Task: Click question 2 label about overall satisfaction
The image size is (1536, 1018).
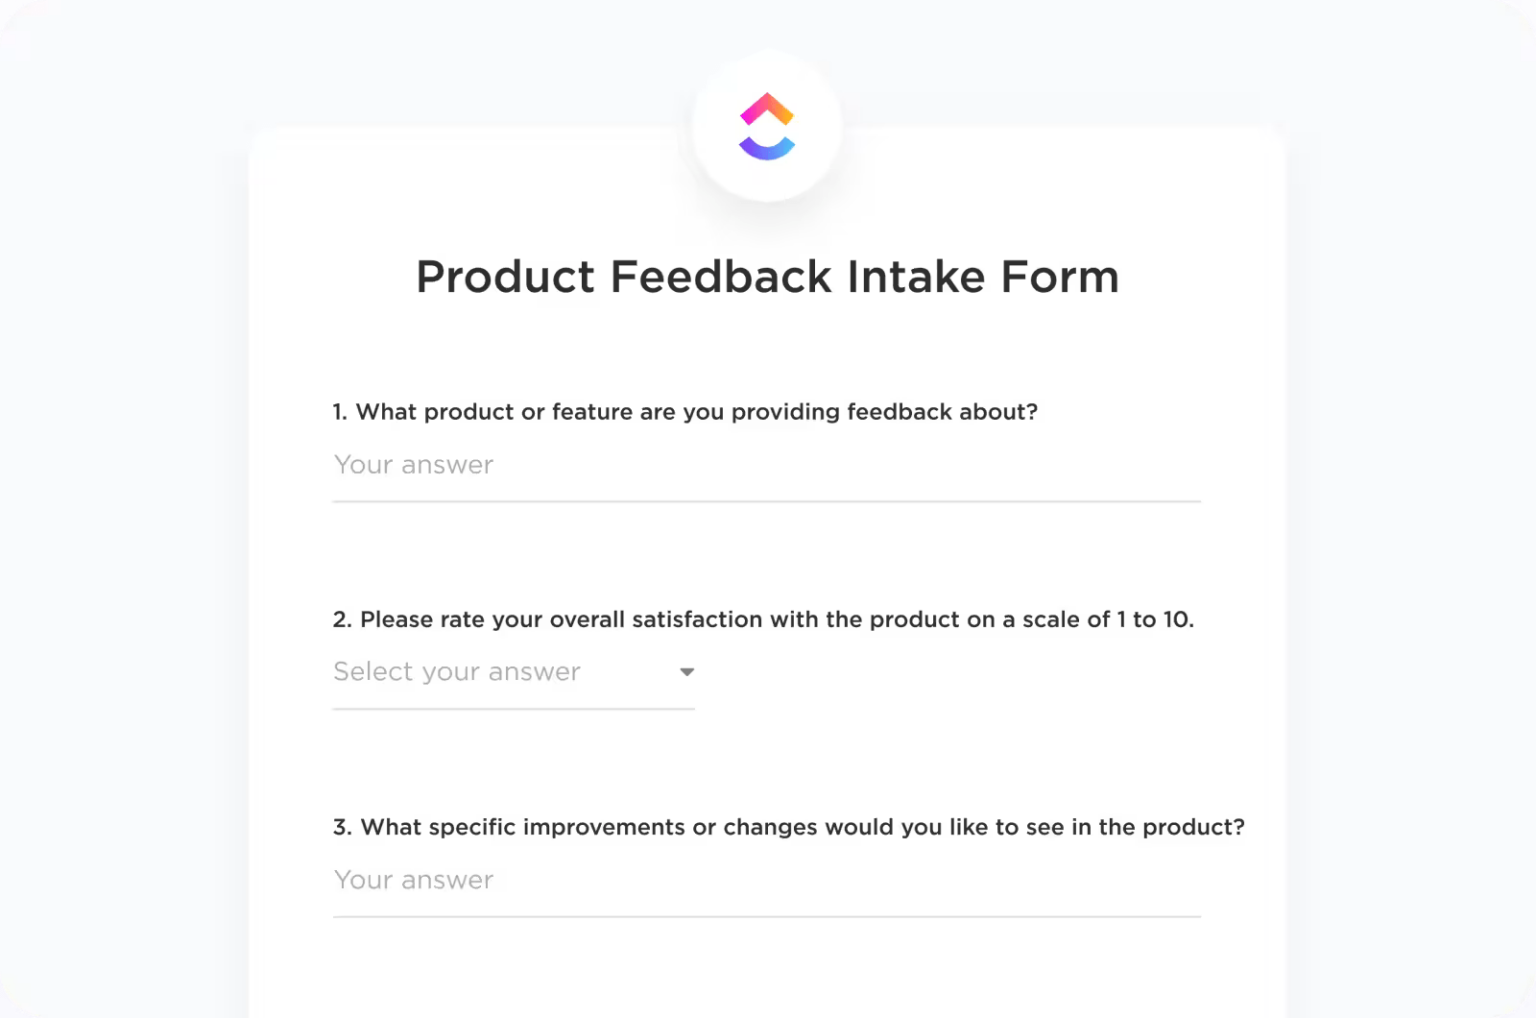Action: click(763, 620)
